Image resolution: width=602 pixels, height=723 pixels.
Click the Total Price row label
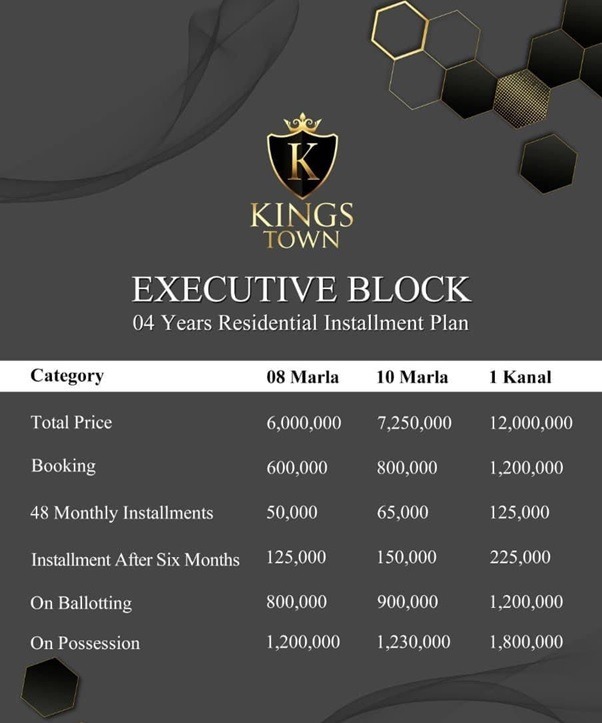tap(71, 422)
